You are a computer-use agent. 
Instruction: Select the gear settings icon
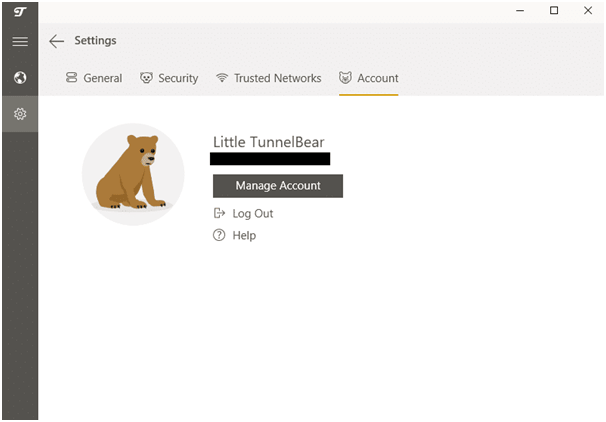[20, 114]
